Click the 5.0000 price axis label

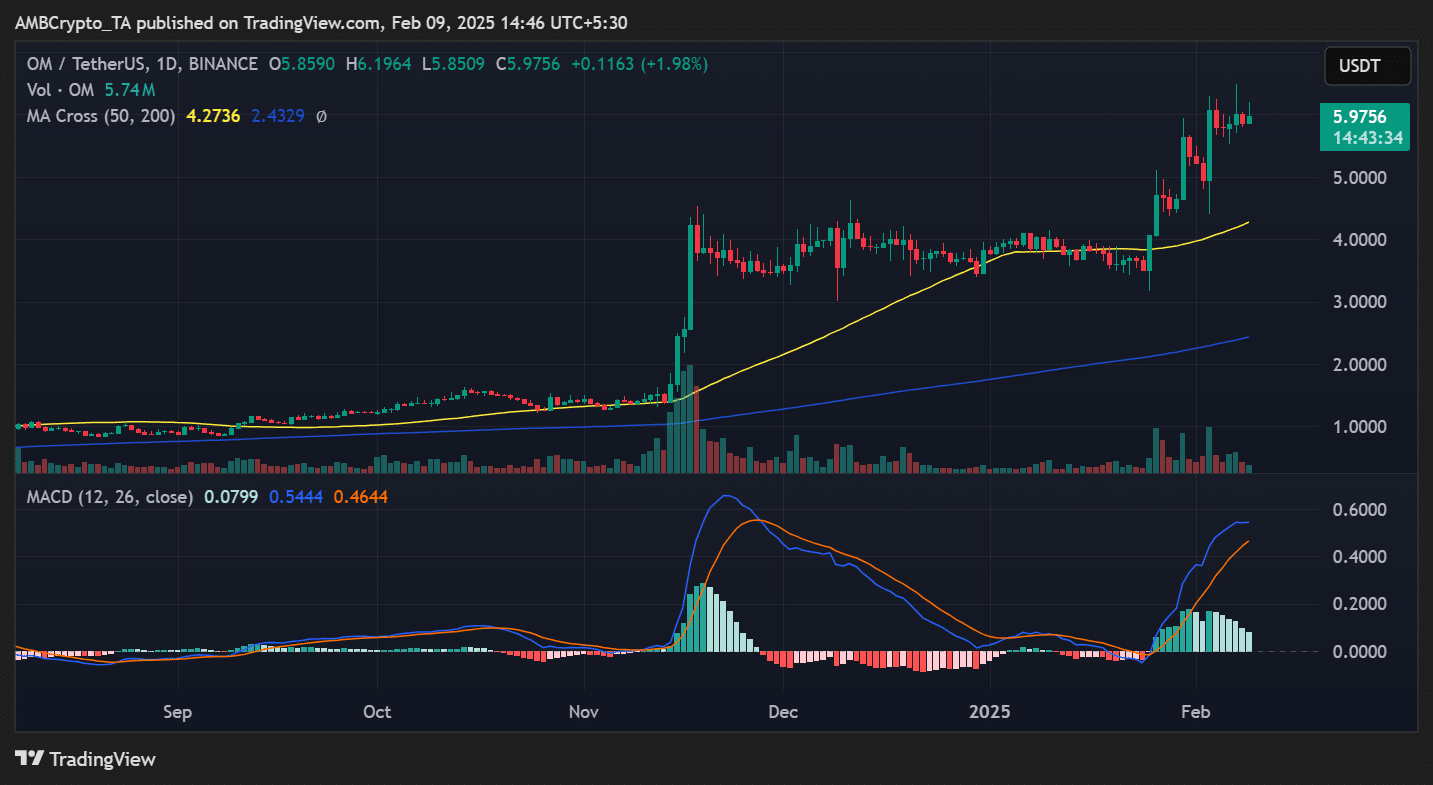pos(1364,178)
